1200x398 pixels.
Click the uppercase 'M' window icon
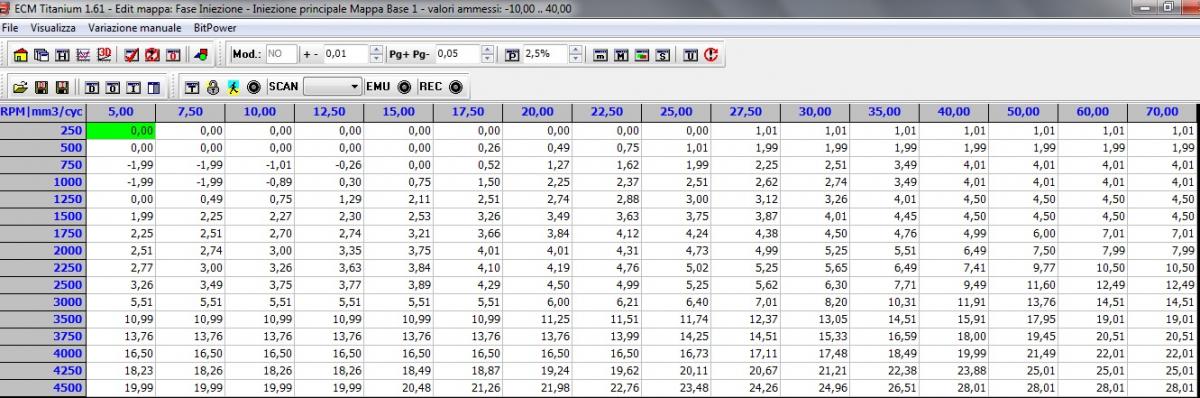coord(621,55)
